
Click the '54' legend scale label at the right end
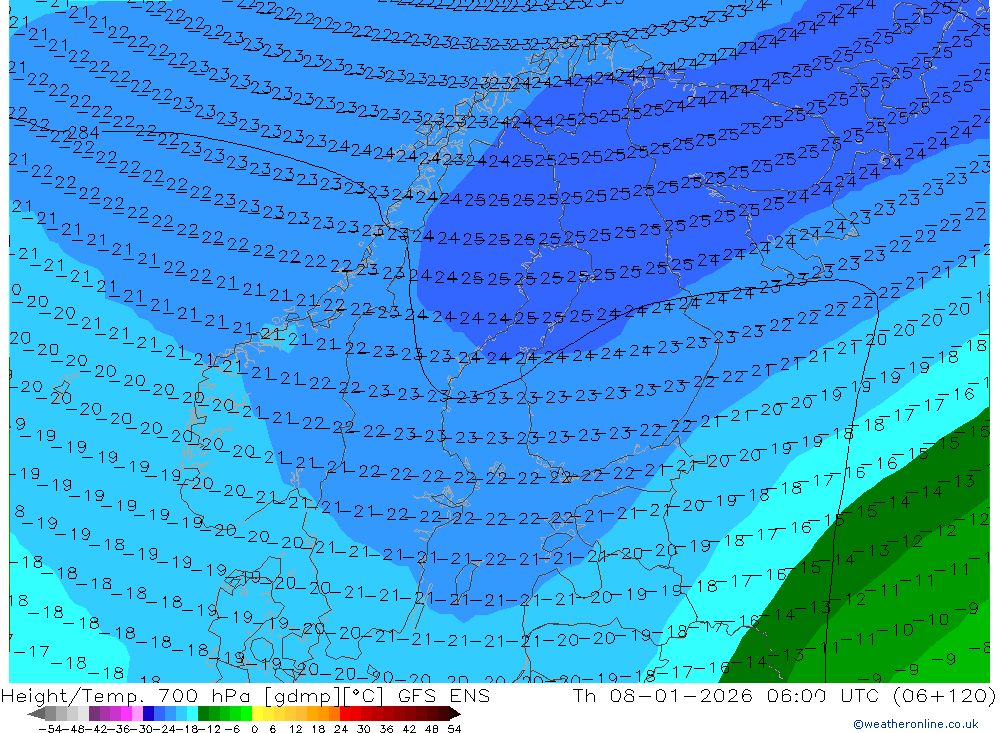point(454,729)
